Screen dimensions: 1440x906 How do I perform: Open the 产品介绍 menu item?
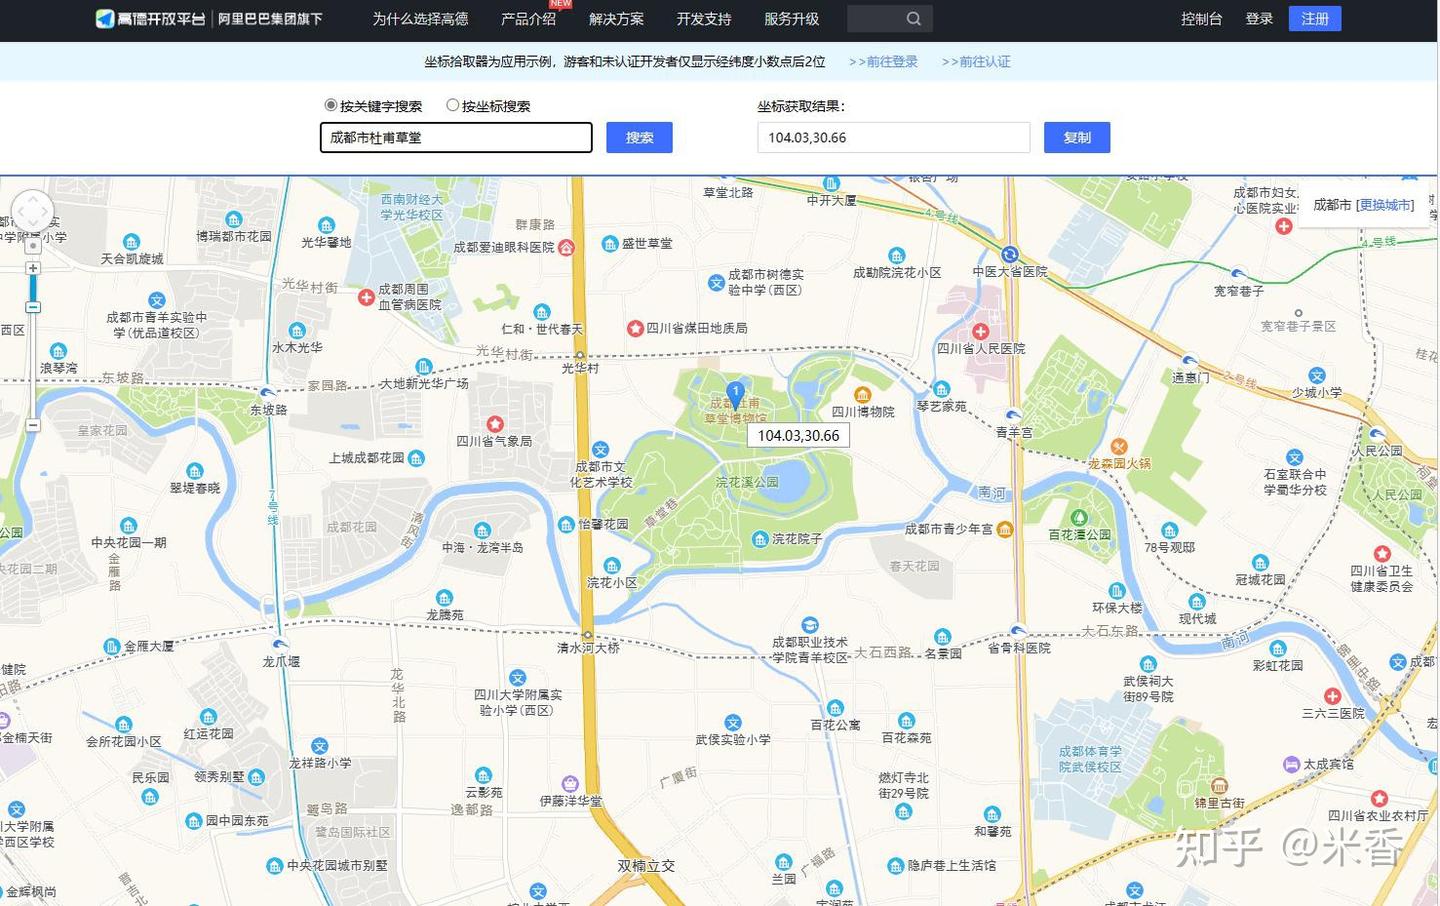[530, 18]
